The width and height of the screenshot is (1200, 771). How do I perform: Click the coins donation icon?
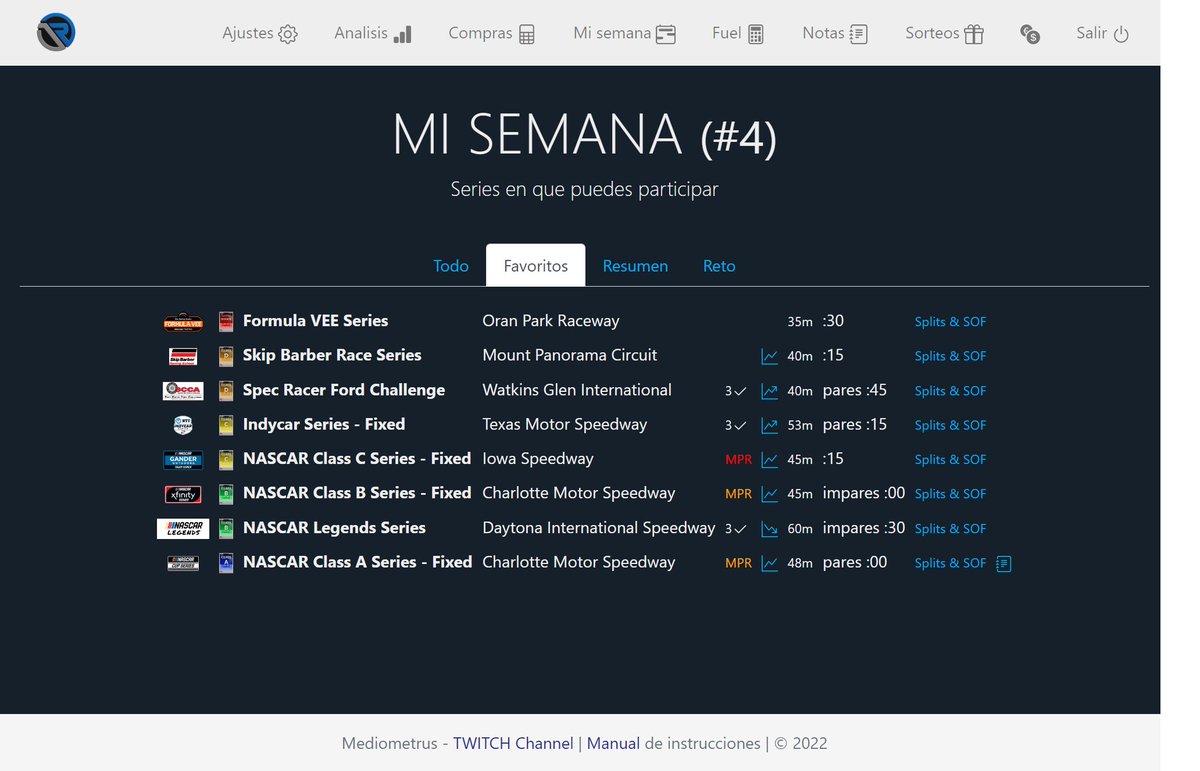tap(1030, 34)
